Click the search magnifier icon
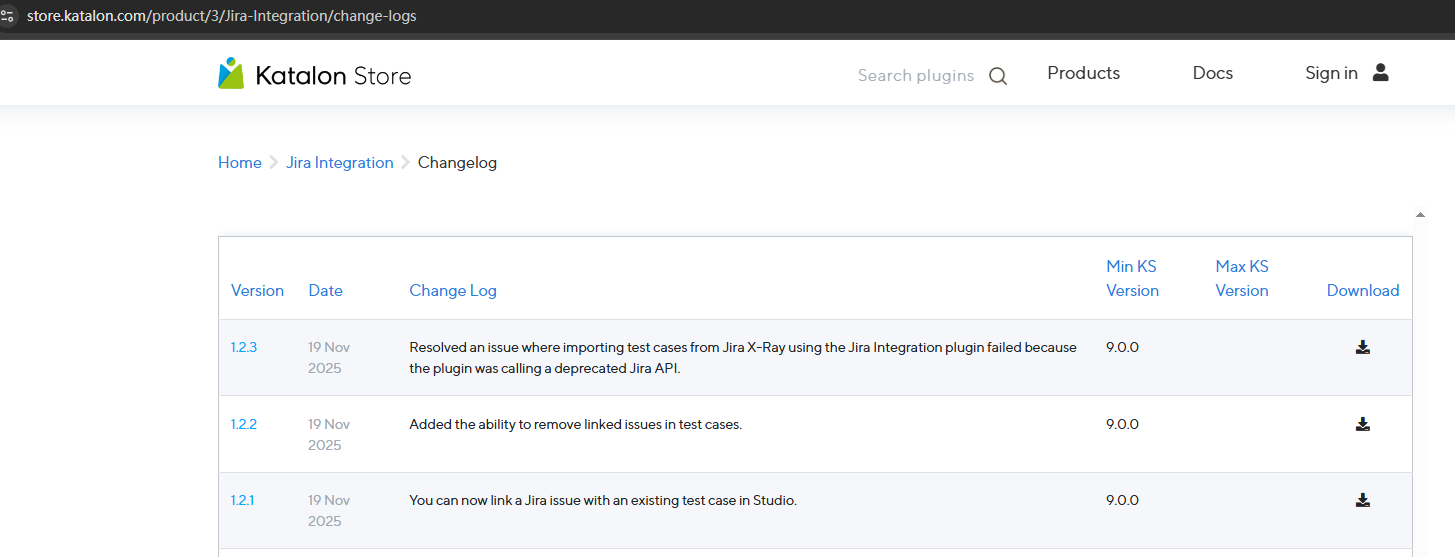The height and width of the screenshot is (557, 1455). point(998,76)
